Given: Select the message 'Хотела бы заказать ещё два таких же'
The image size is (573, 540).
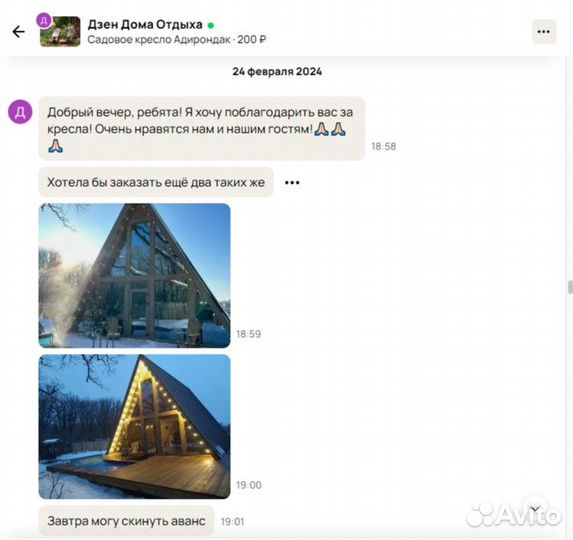Looking at the screenshot, I should tap(156, 182).
